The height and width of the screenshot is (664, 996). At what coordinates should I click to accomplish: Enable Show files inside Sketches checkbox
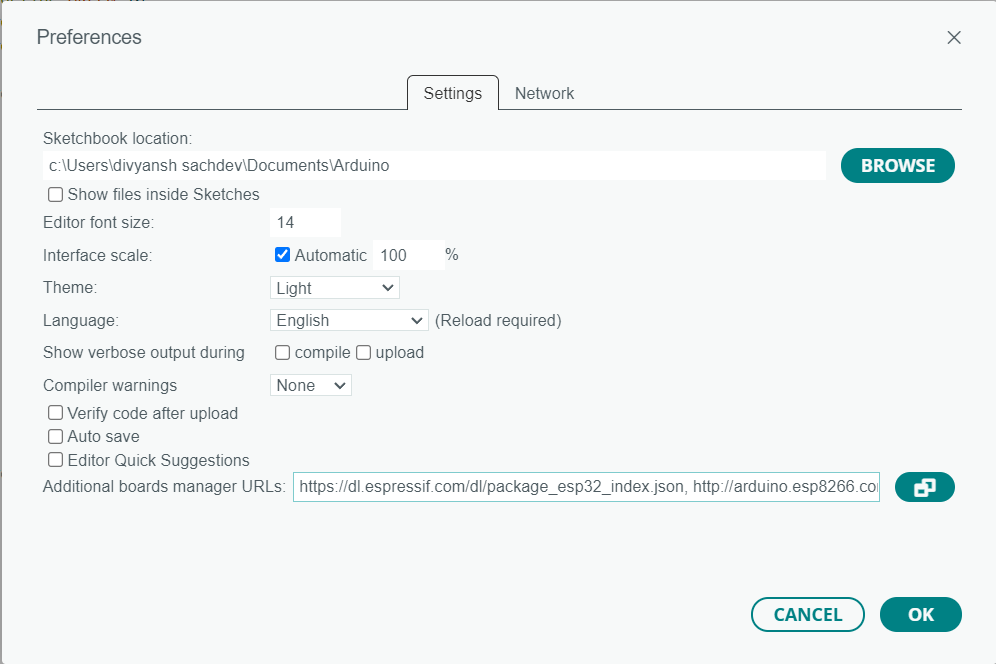(56, 194)
